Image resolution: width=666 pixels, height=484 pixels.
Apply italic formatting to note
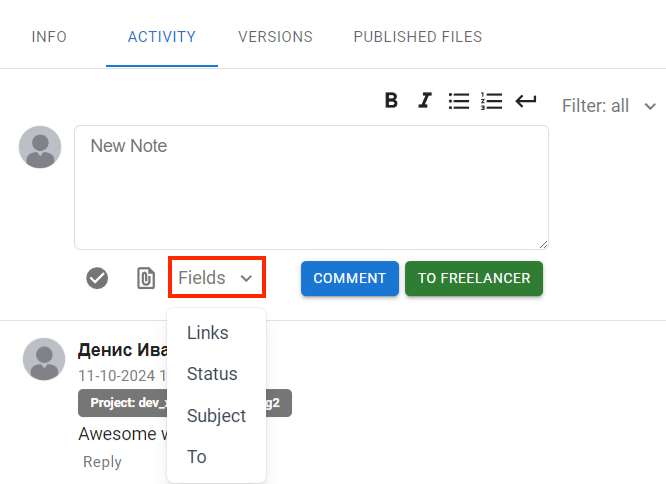[x=425, y=101]
